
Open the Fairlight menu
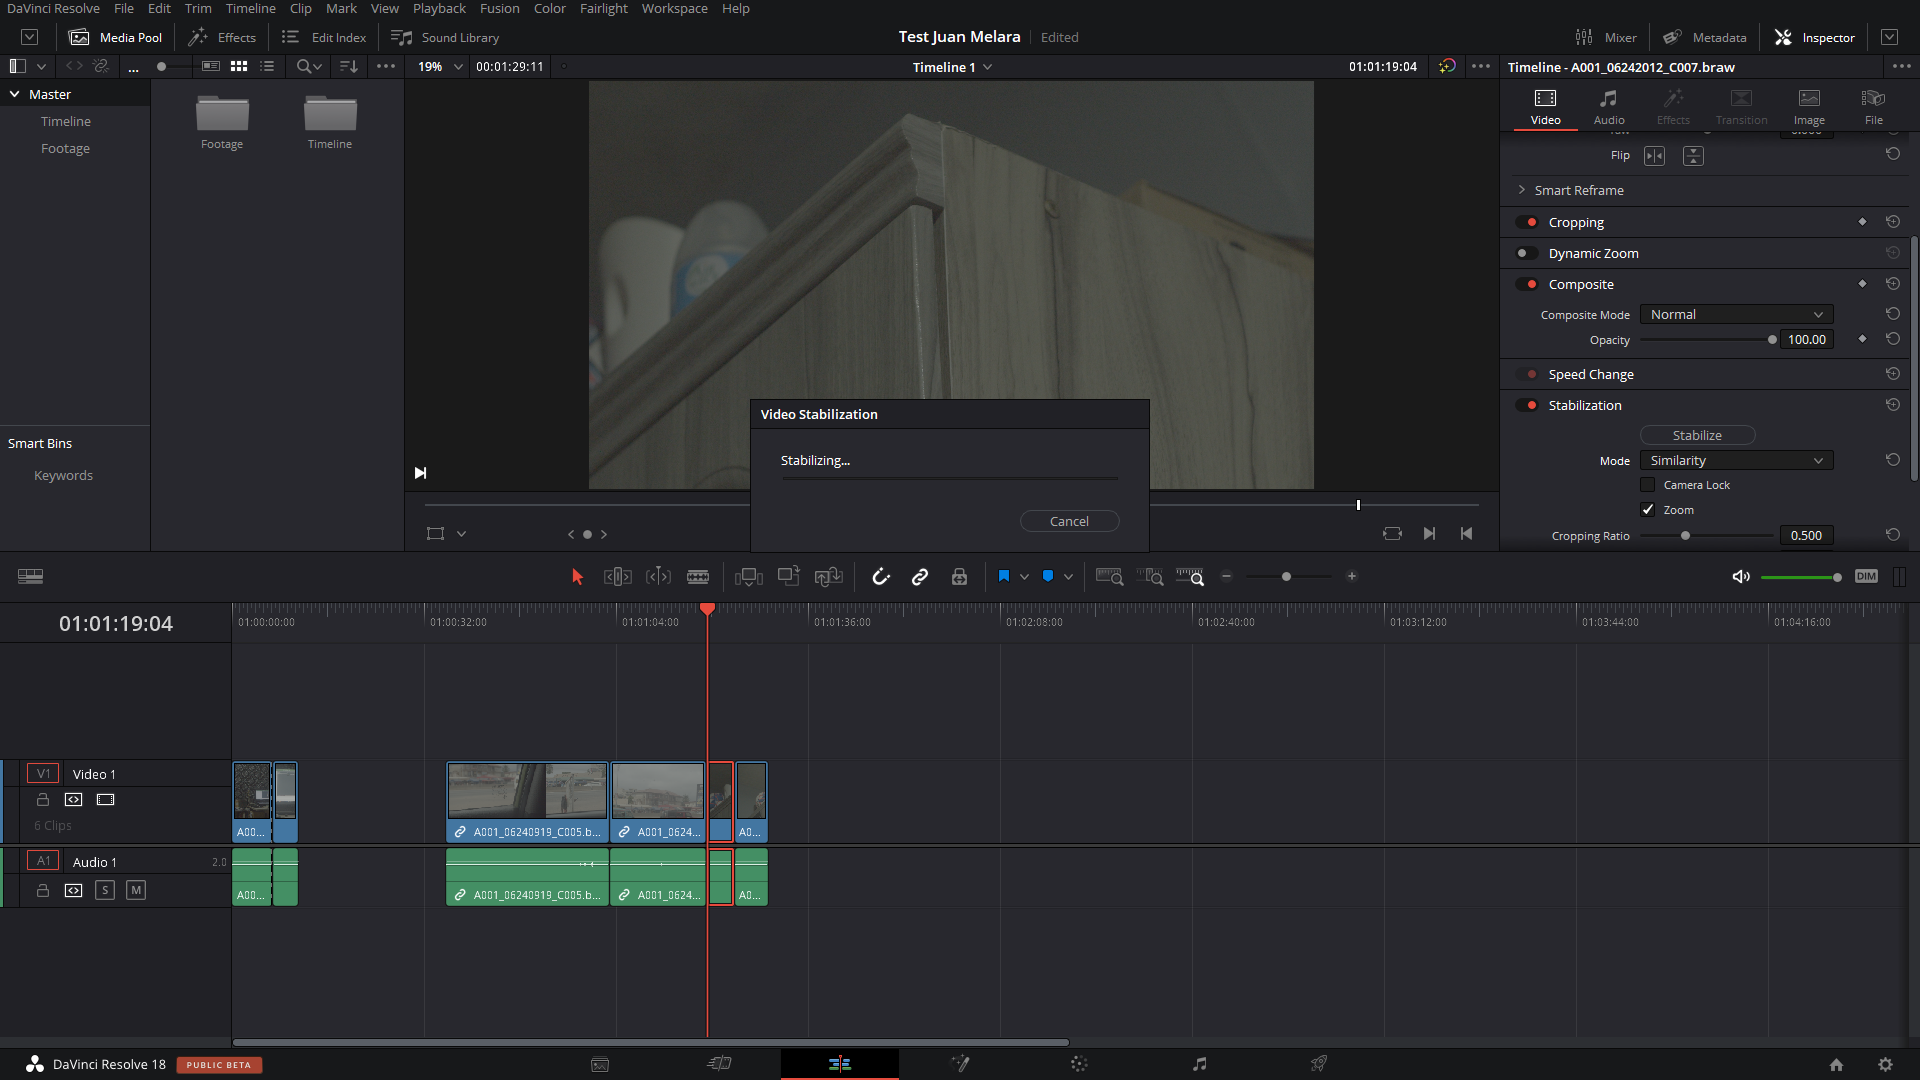[x=604, y=9]
